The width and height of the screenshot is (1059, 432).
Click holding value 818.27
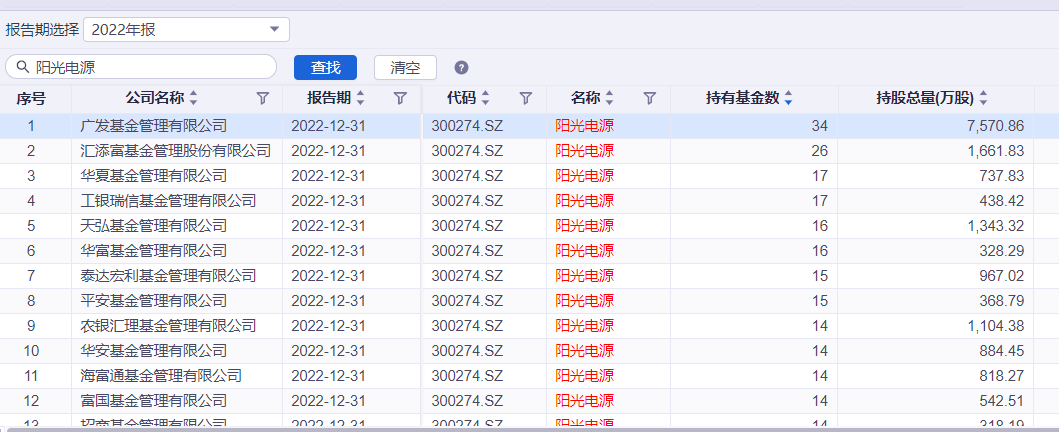pyautogui.click(x=1002, y=375)
